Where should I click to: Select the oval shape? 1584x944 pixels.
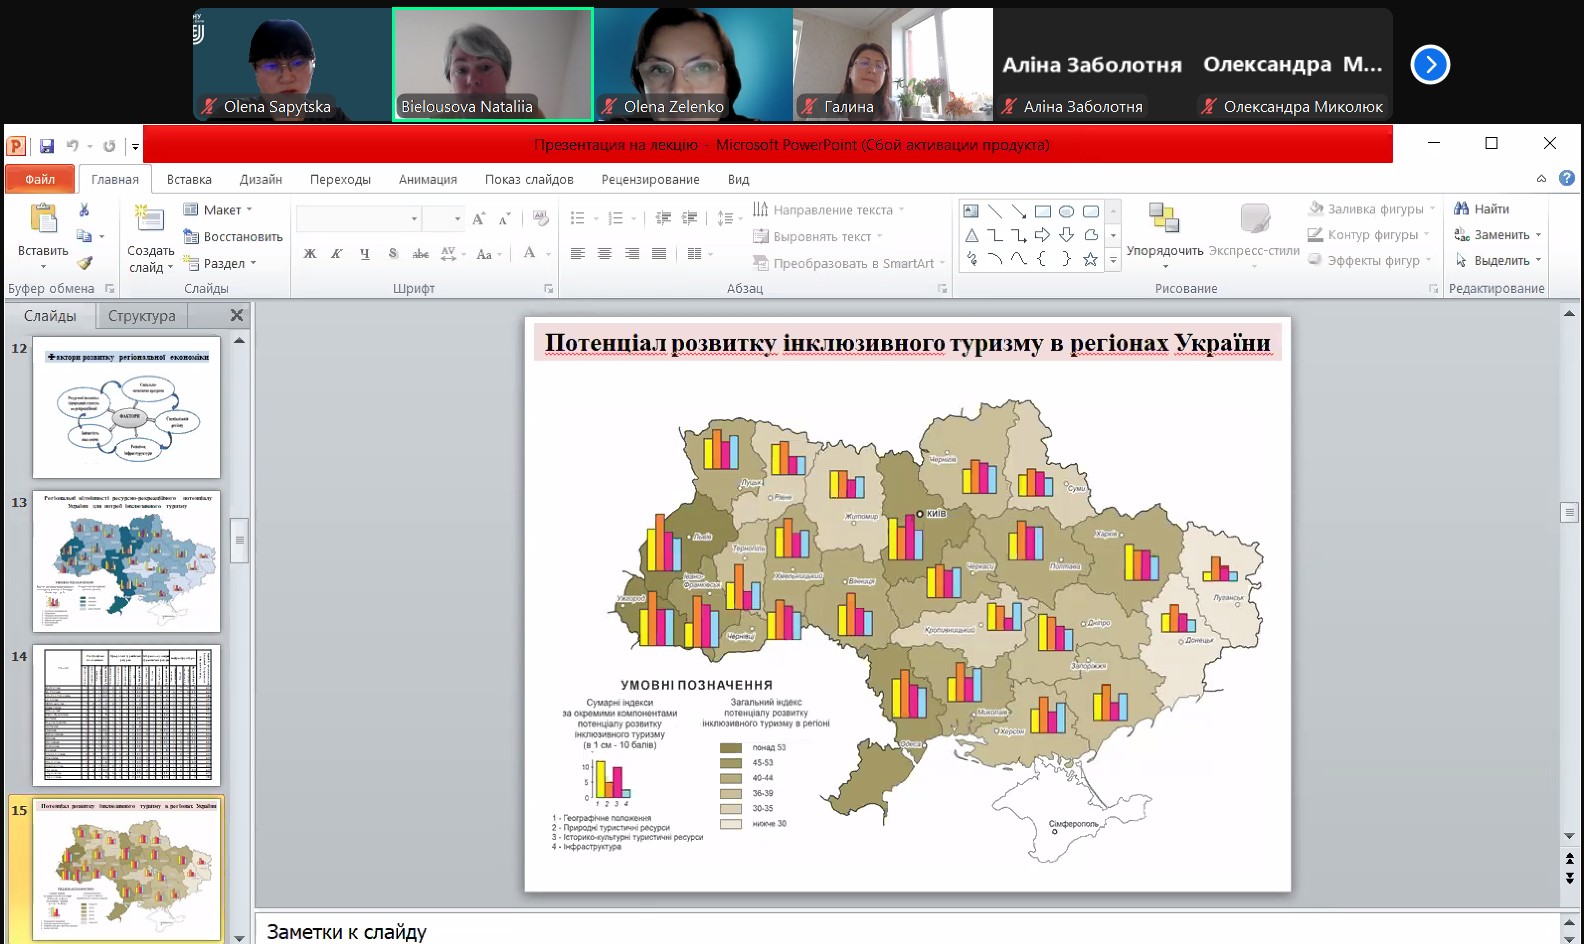[1067, 211]
